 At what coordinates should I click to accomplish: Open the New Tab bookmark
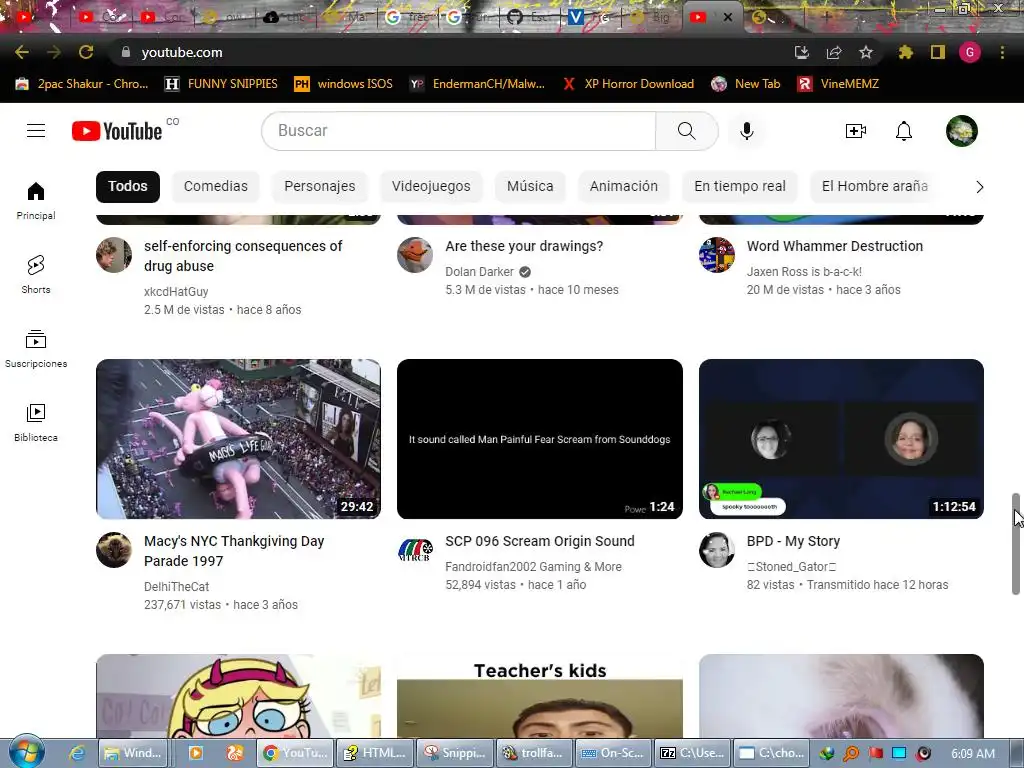point(746,84)
